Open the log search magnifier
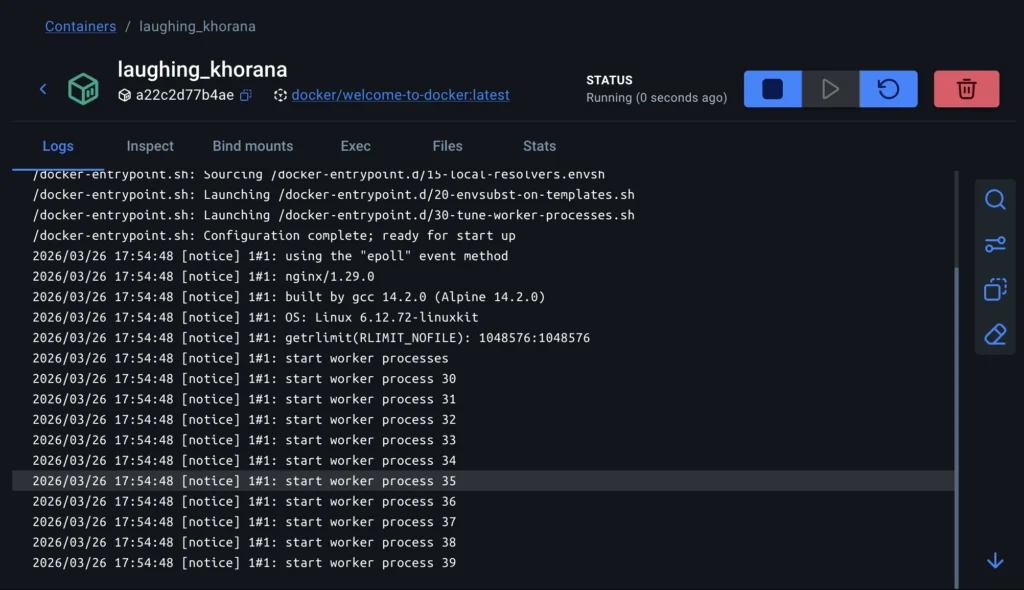The image size is (1024, 590). click(995, 200)
